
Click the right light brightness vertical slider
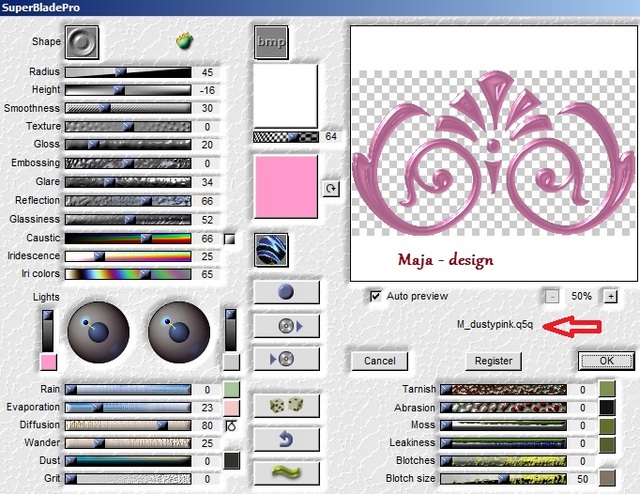231,330
